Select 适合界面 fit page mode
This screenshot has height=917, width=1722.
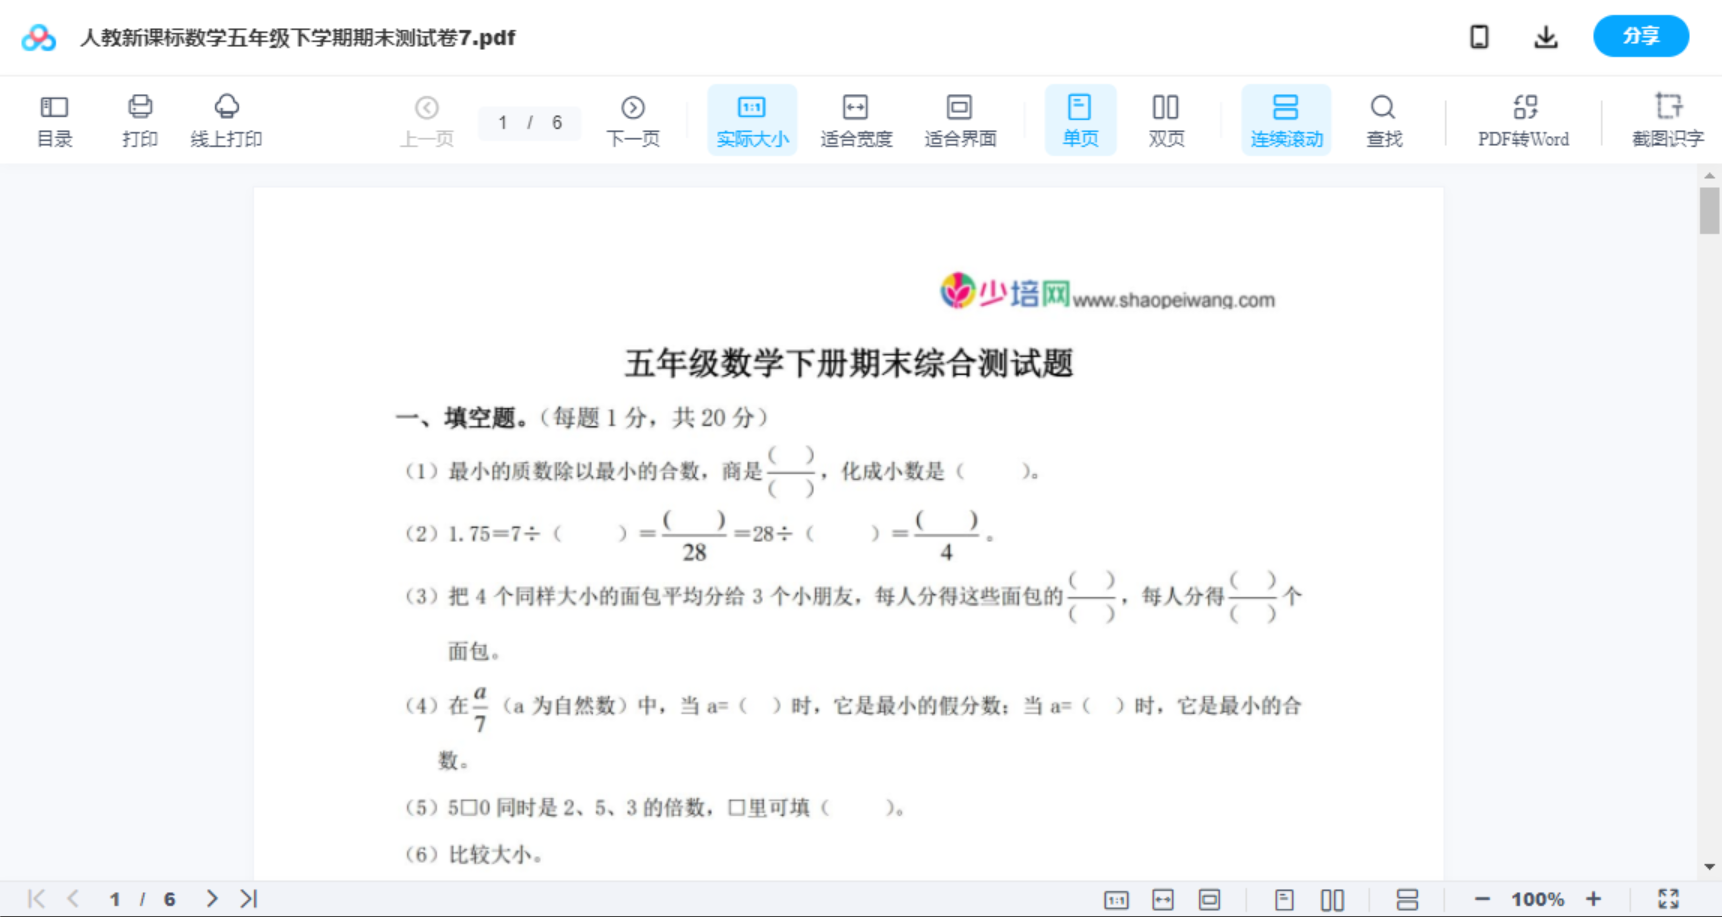click(959, 119)
